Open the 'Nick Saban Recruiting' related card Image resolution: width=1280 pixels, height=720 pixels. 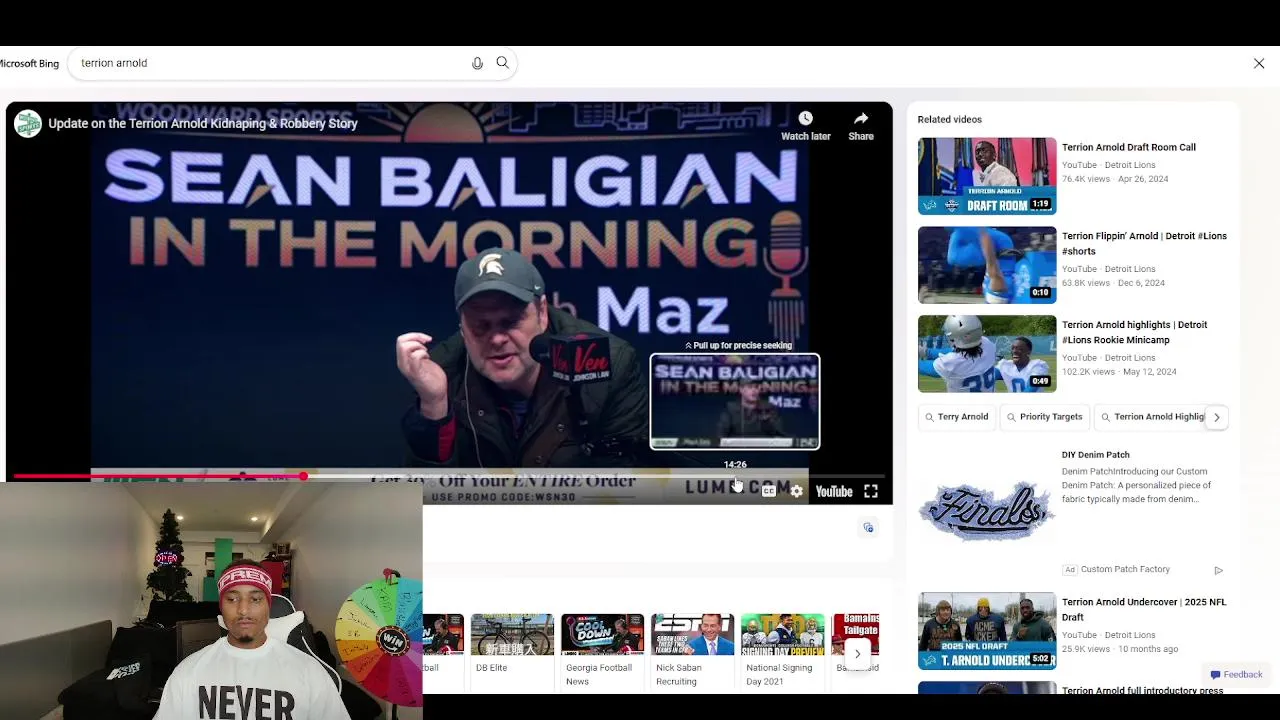(692, 651)
